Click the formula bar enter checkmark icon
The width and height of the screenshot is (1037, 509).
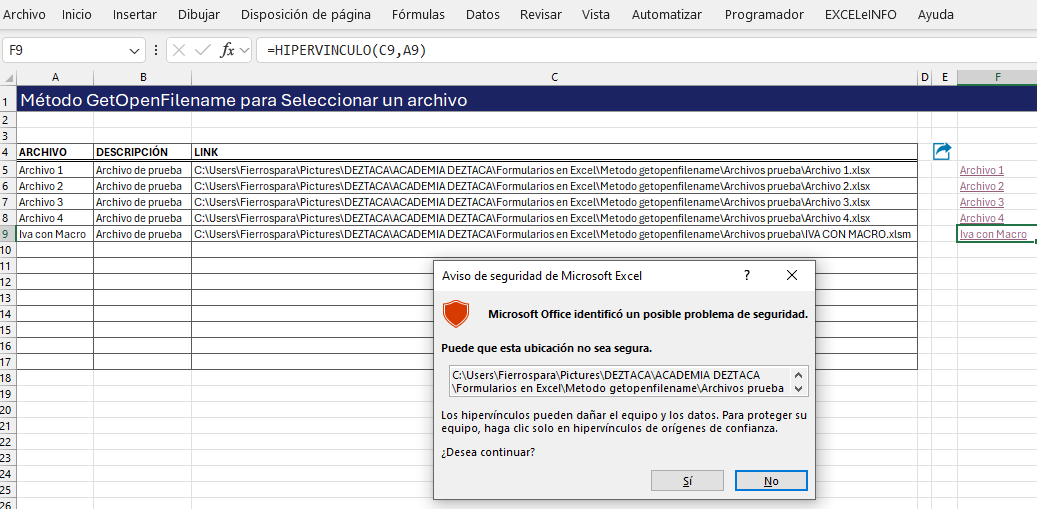point(203,50)
